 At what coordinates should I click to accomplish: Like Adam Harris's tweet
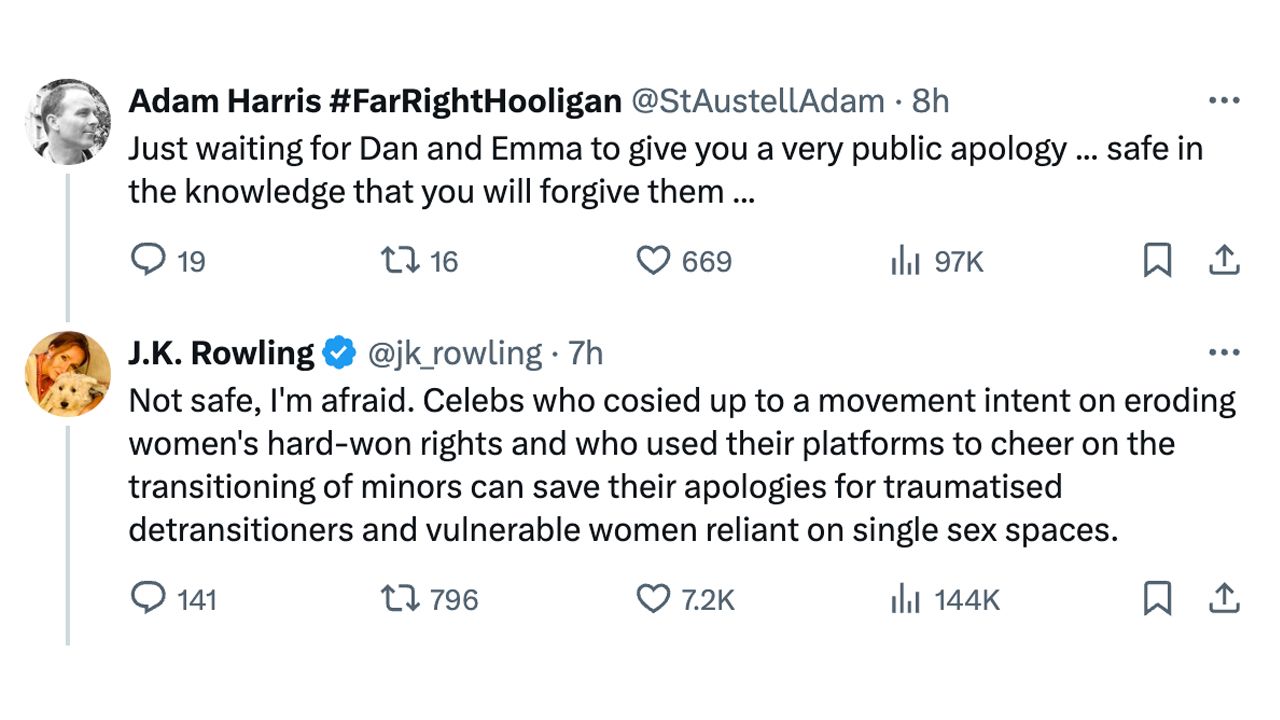(x=653, y=261)
